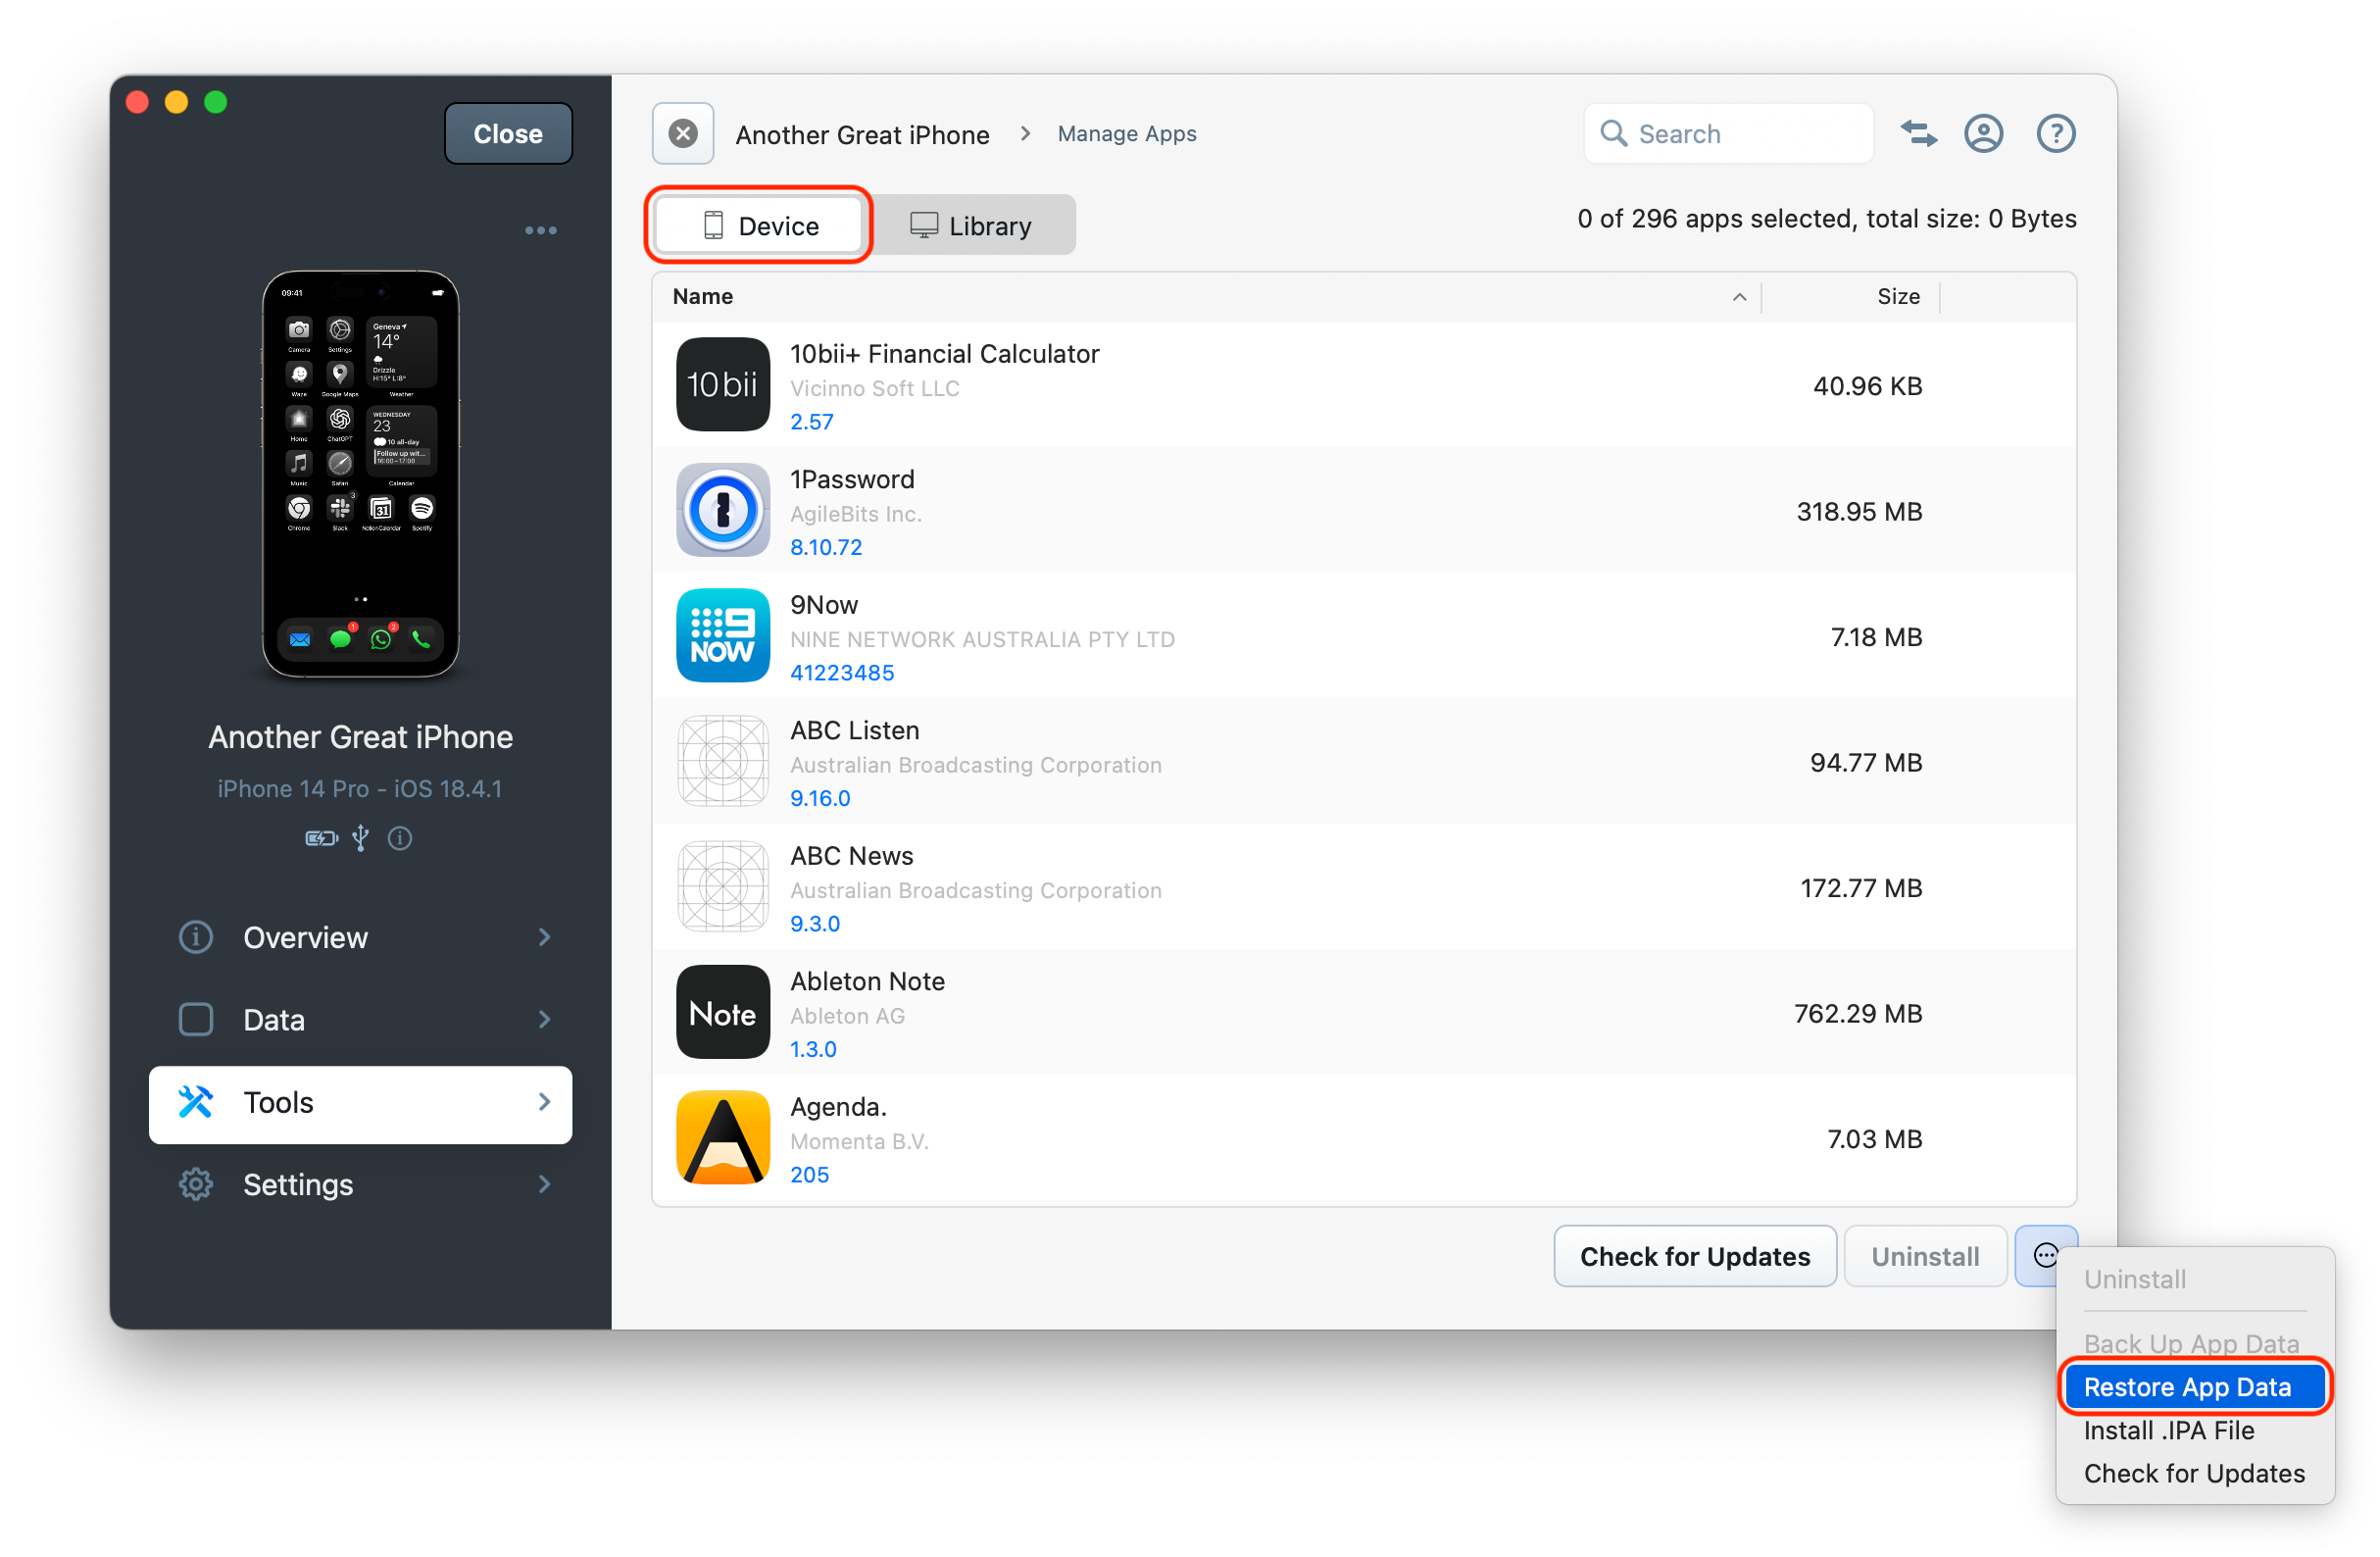Click the ABC Listen app name
This screenshot has width=2380, height=1557.
click(x=855, y=731)
